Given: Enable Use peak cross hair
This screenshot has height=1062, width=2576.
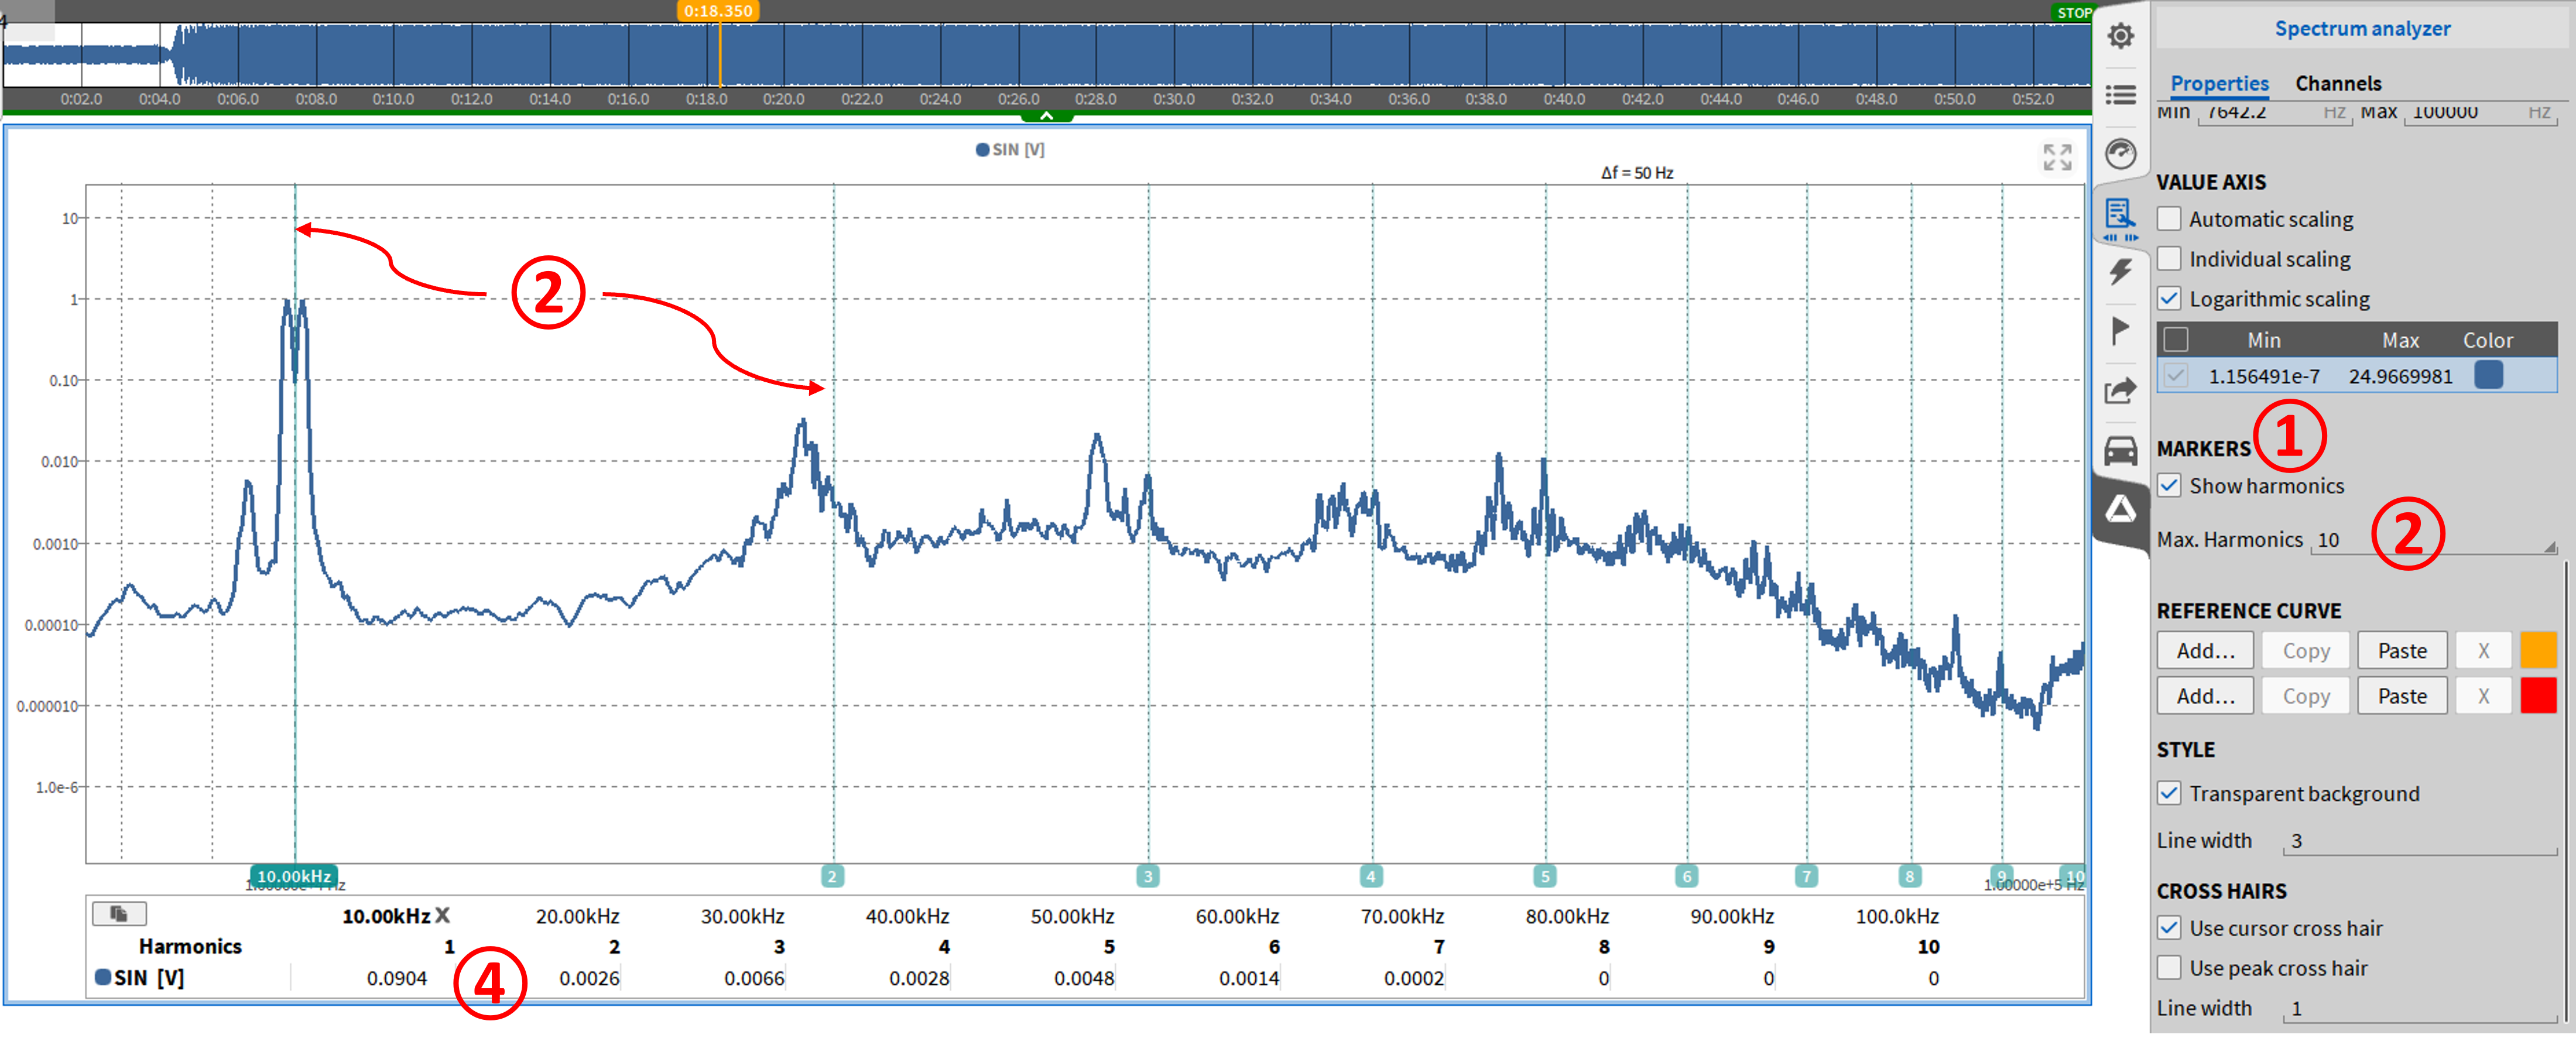Looking at the screenshot, I should pos(2169,968).
